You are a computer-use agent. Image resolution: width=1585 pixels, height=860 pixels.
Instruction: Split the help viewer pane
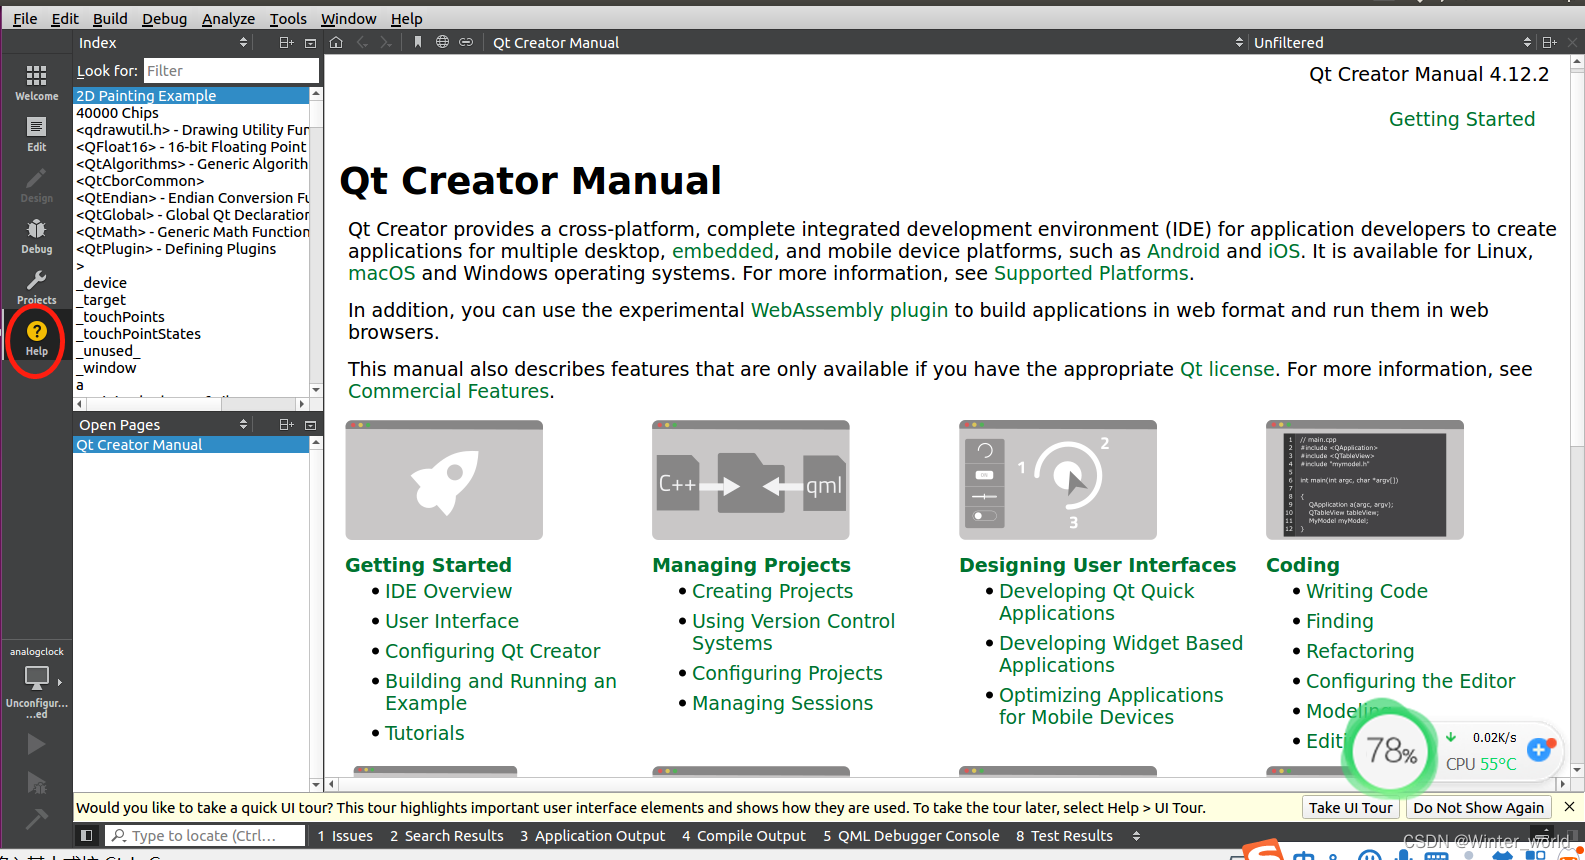[x=1549, y=43]
